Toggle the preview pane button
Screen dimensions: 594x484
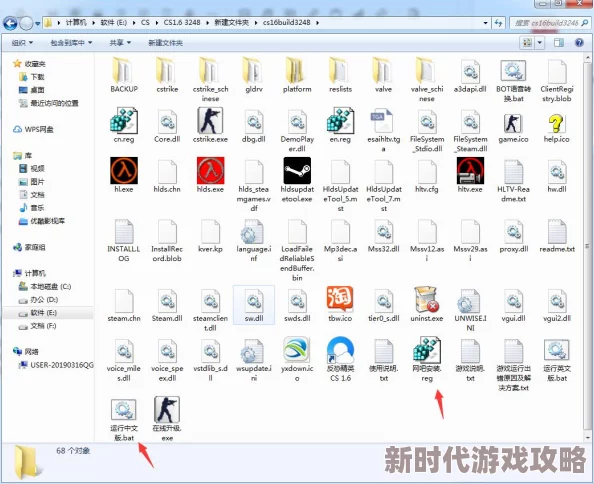559,42
